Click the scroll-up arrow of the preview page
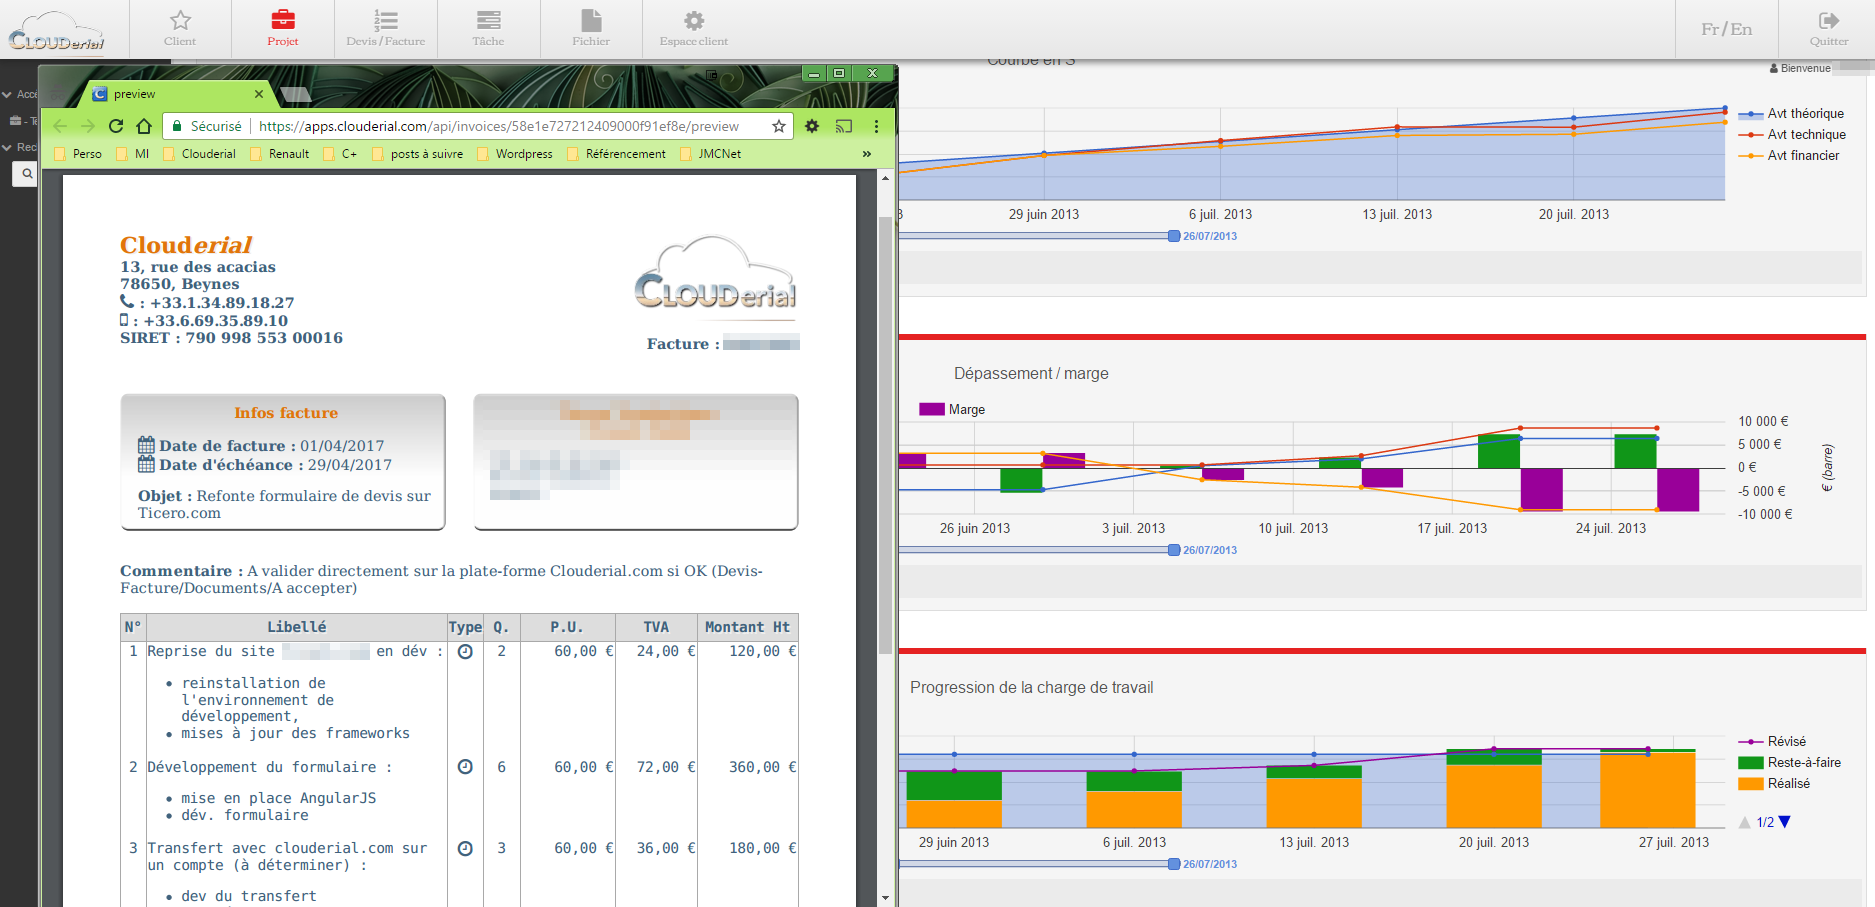This screenshot has width=1875, height=907. pos(885,178)
